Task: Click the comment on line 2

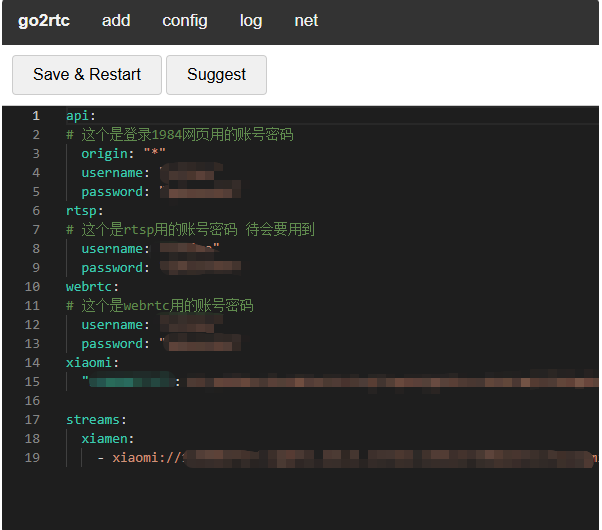Action: (180, 135)
